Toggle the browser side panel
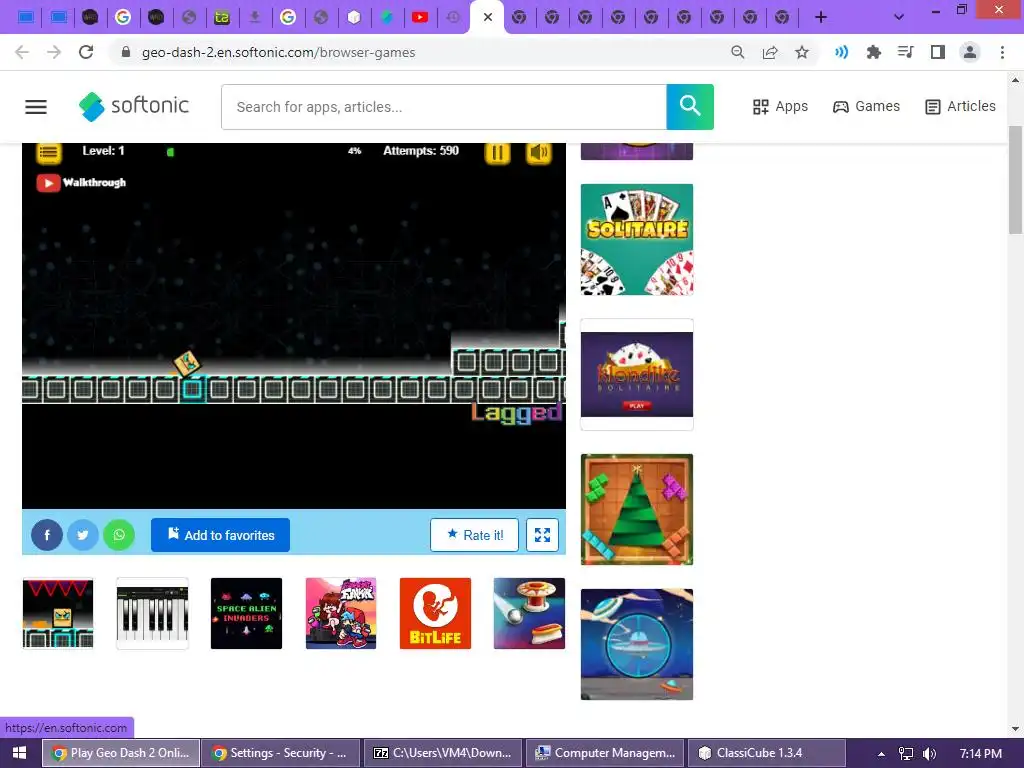Viewport: 1024px width, 768px height. [938, 52]
